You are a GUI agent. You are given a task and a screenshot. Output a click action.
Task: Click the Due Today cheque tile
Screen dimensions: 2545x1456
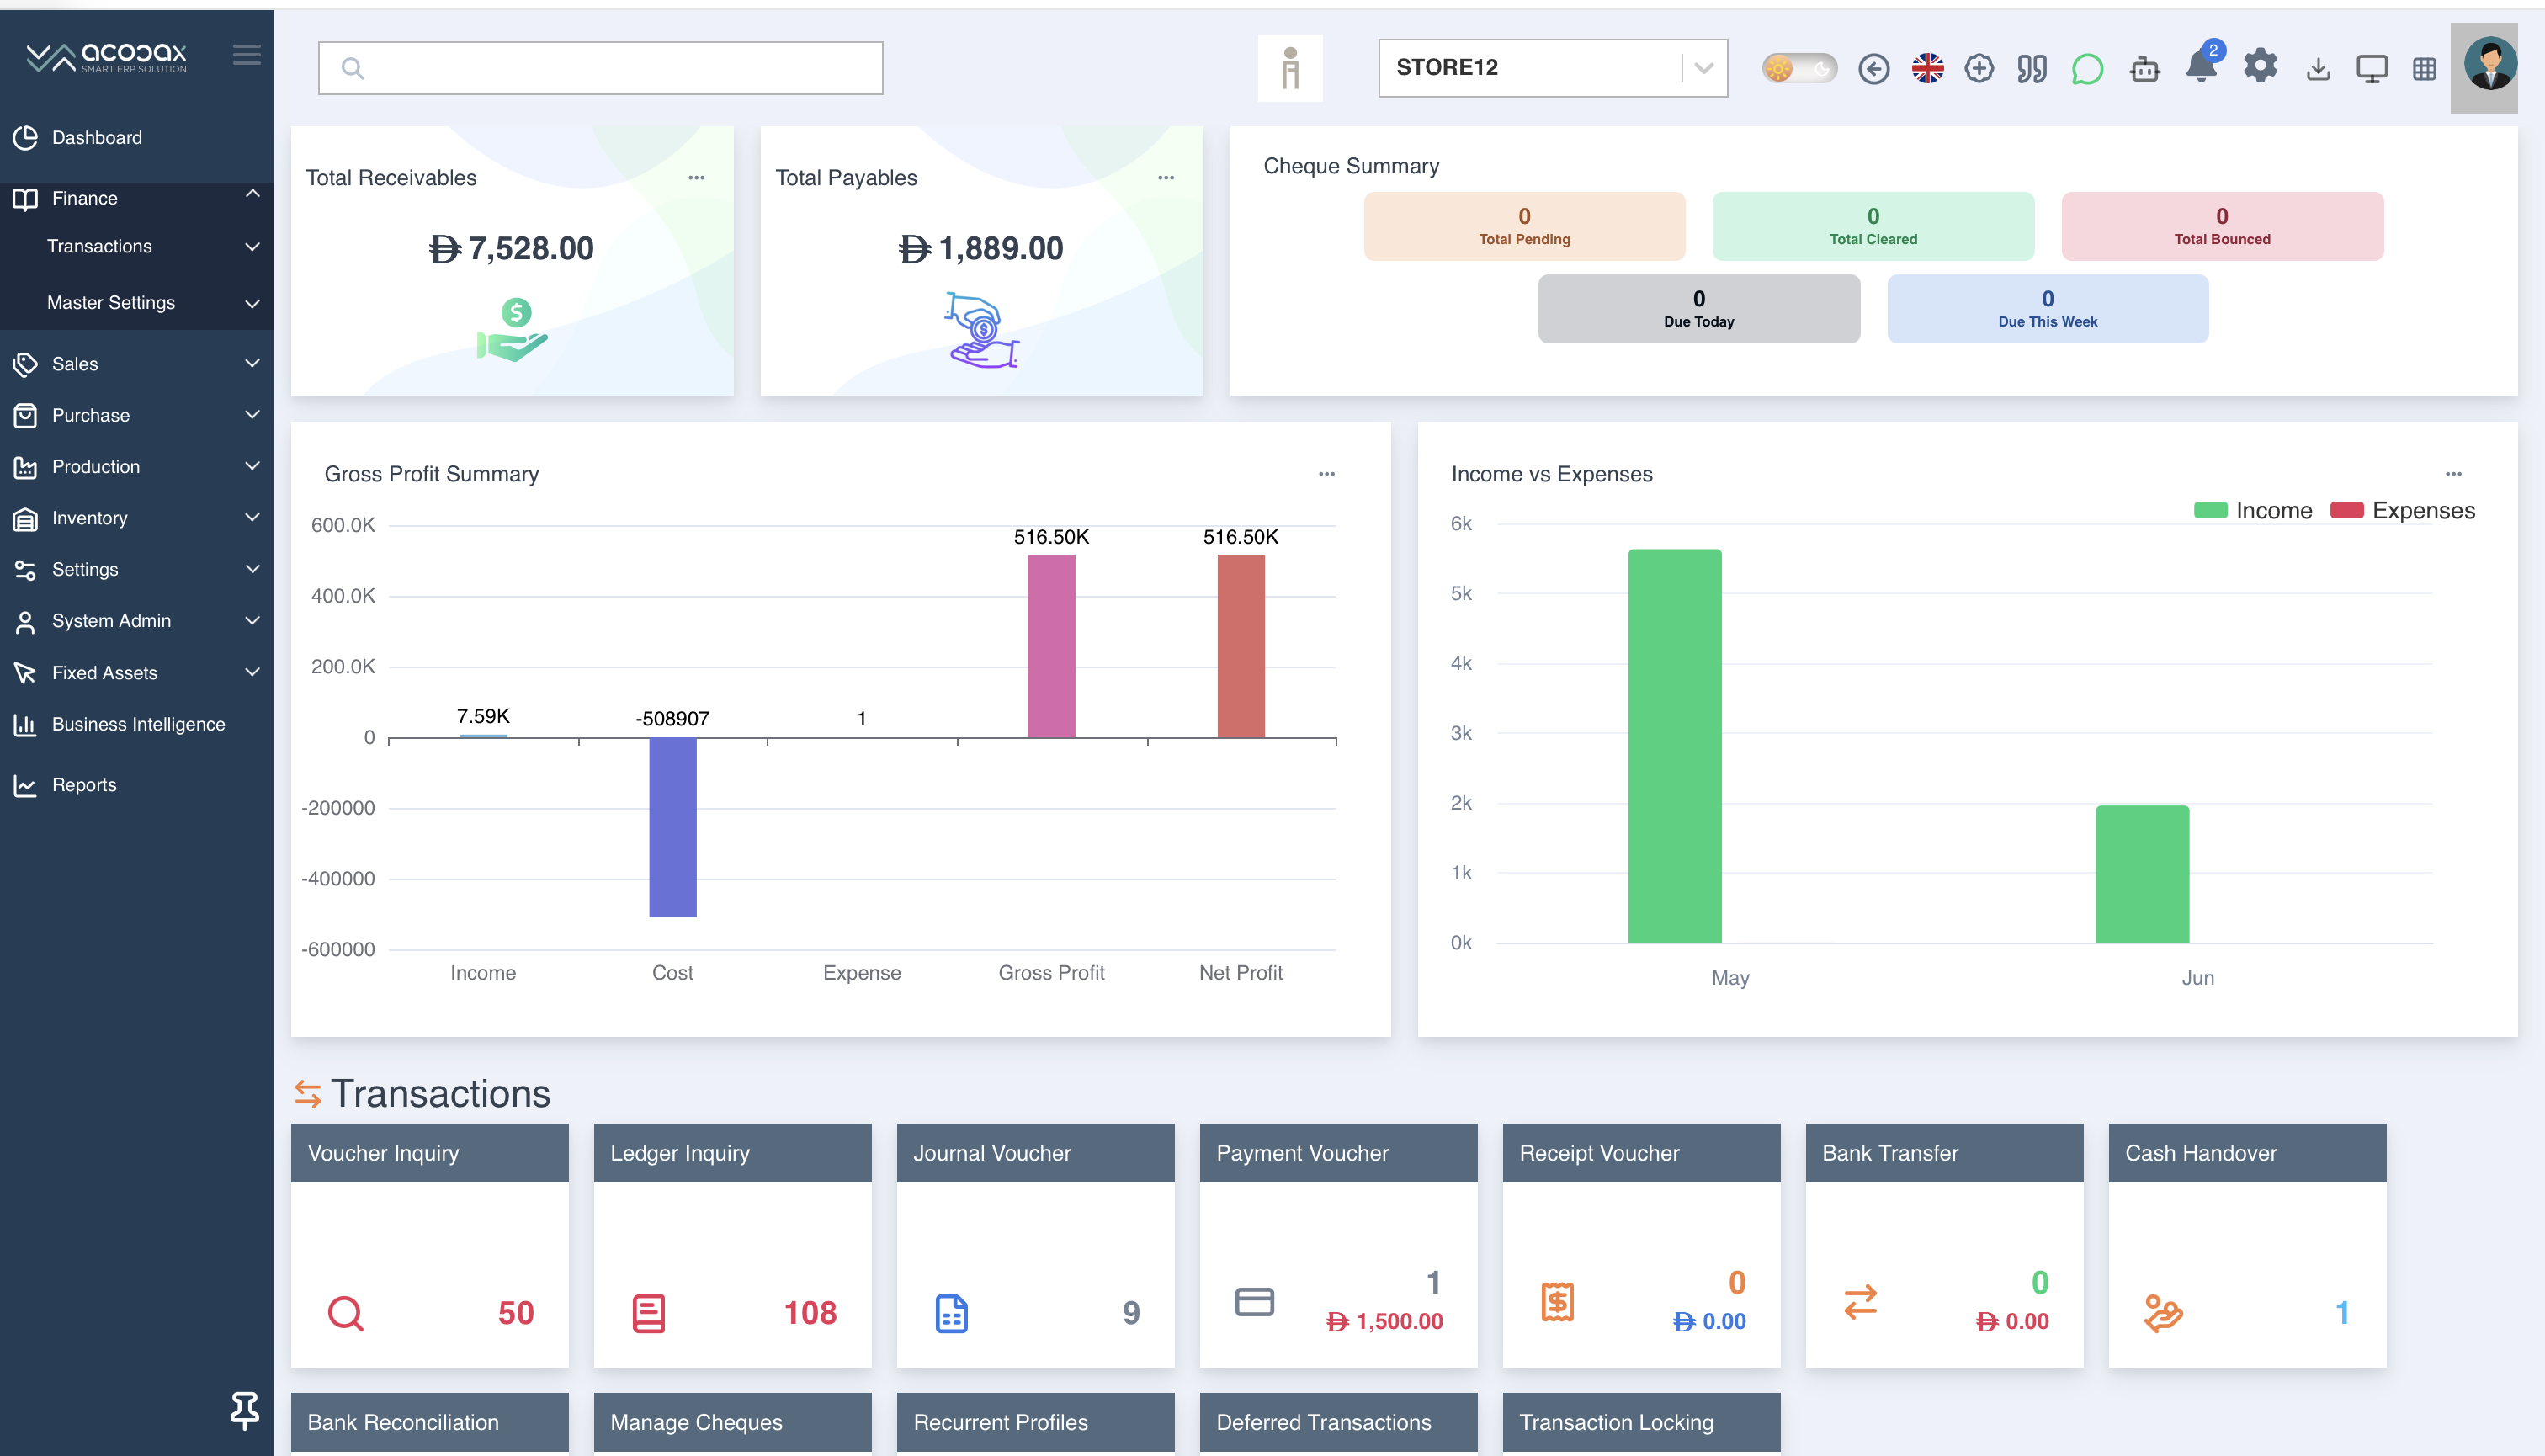pyautogui.click(x=1698, y=309)
